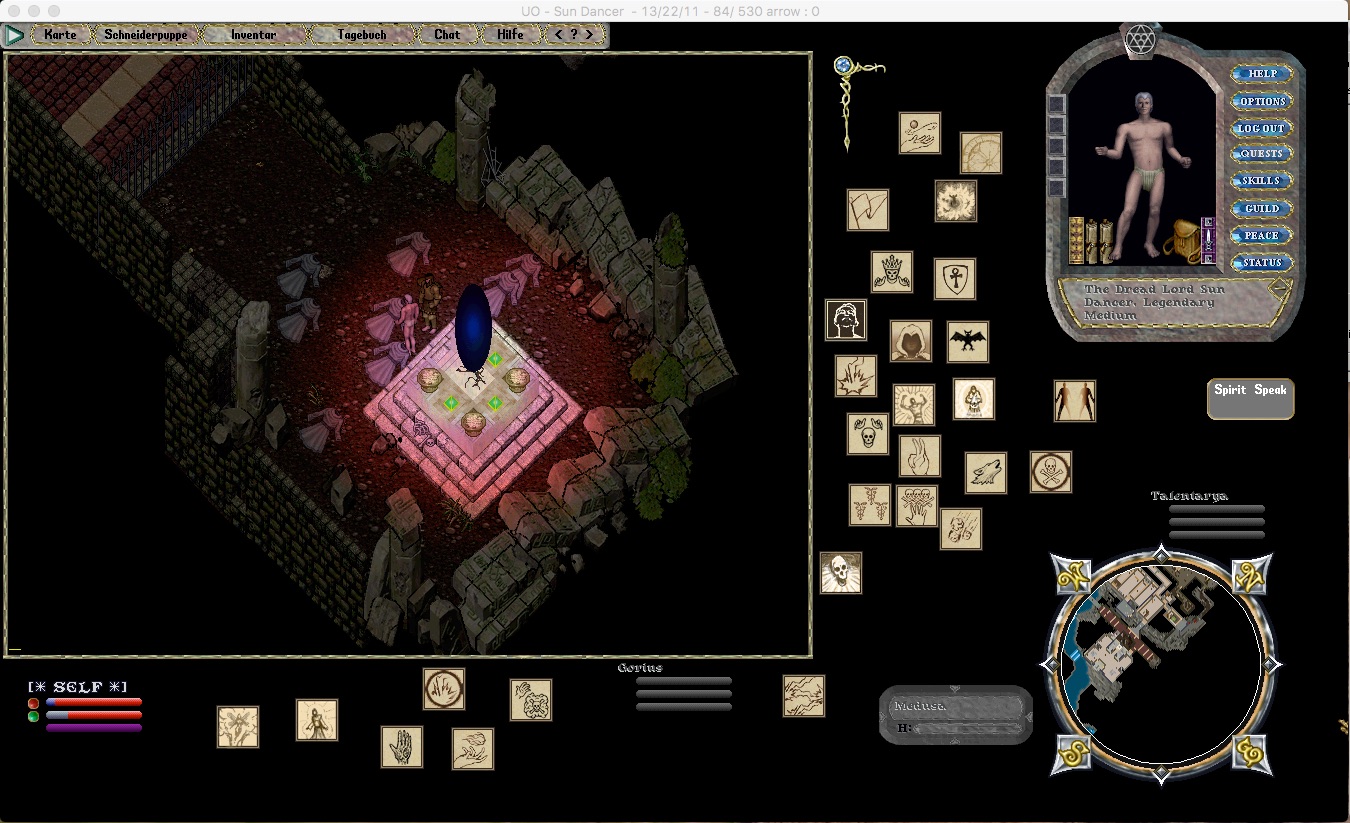Image resolution: width=1350 pixels, height=823 pixels.
Task: Open the STATUS window
Action: click(x=1262, y=262)
